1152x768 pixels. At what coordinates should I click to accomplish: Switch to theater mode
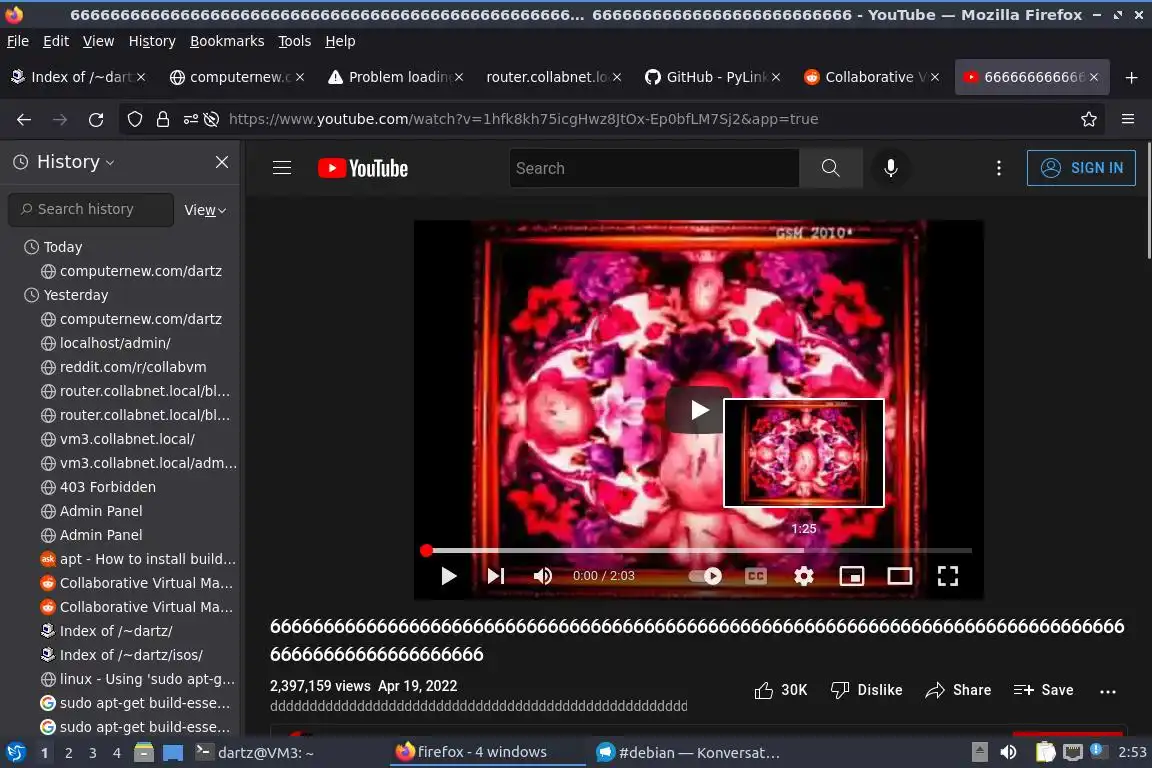[899, 576]
